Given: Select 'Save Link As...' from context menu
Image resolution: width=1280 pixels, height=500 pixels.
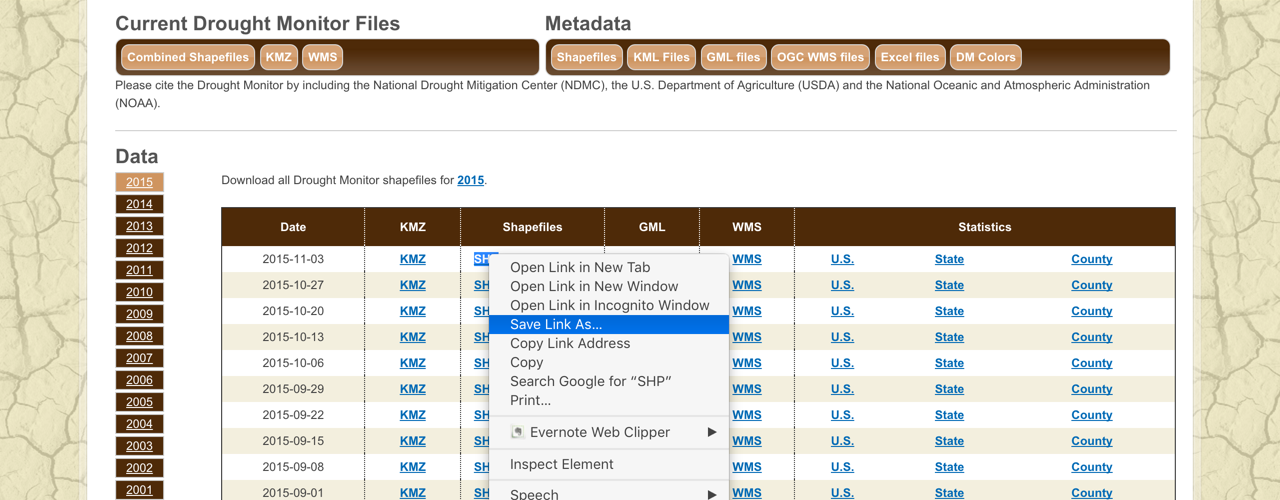Looking at the screenshot, I should tap(556, 324).
